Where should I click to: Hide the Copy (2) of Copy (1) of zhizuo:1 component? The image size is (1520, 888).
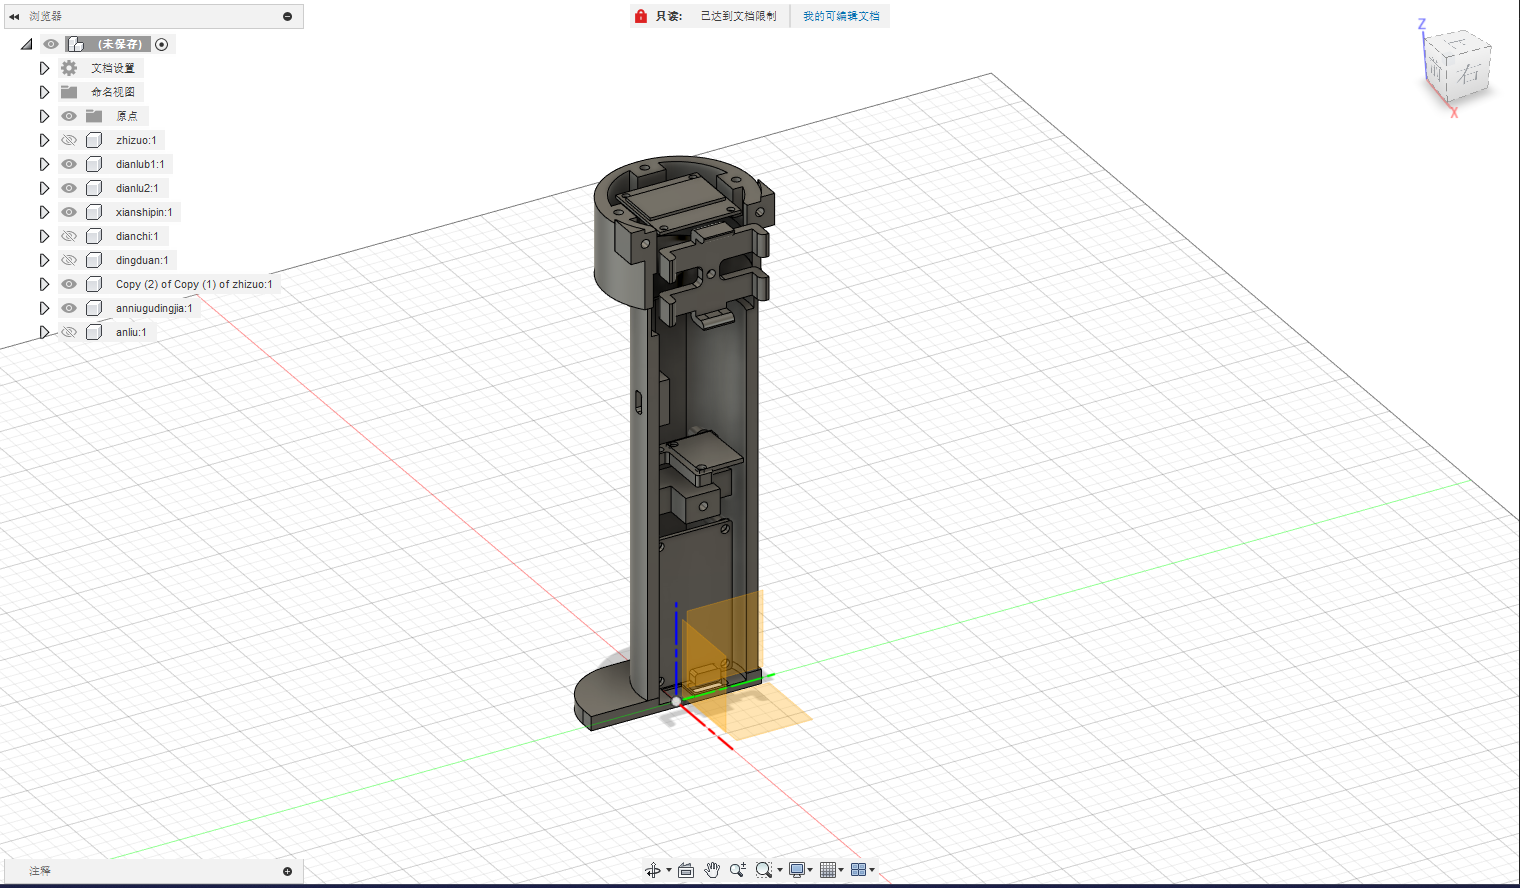point(69,284)
